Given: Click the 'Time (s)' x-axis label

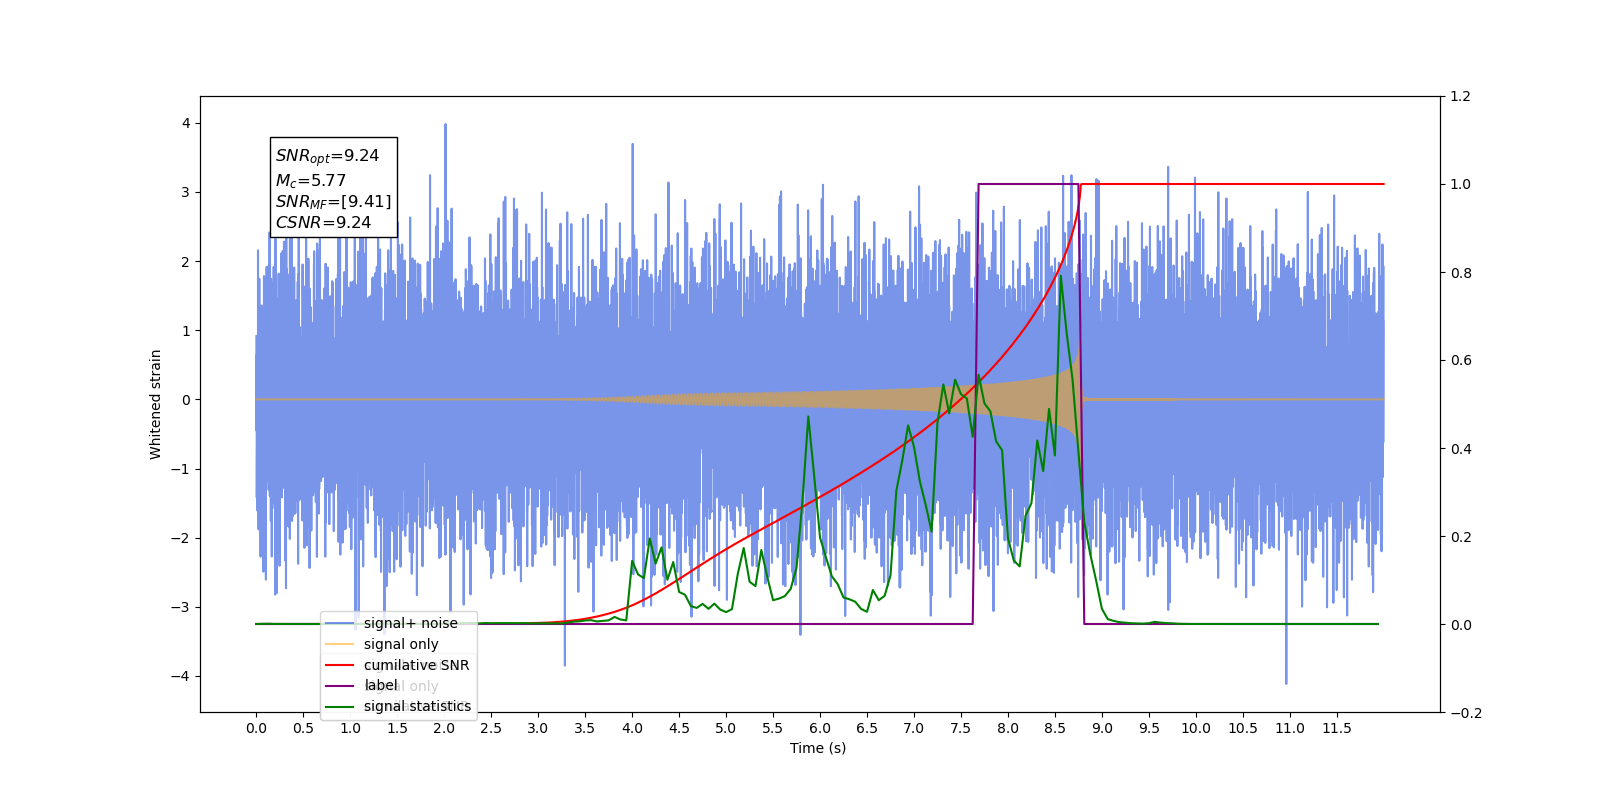Looking at the screenshot, I should pos(818,748).
